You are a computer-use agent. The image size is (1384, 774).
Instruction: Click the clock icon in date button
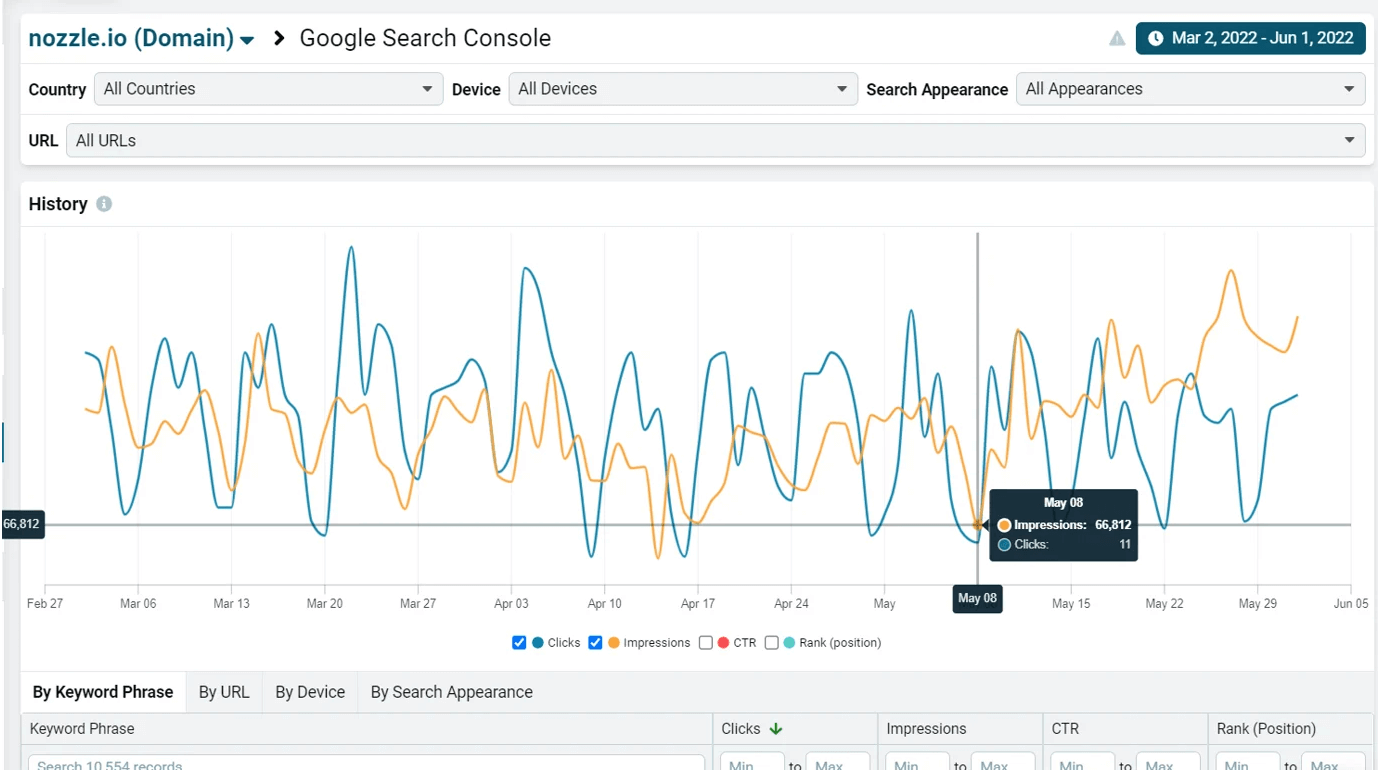tap(1155, 39)
